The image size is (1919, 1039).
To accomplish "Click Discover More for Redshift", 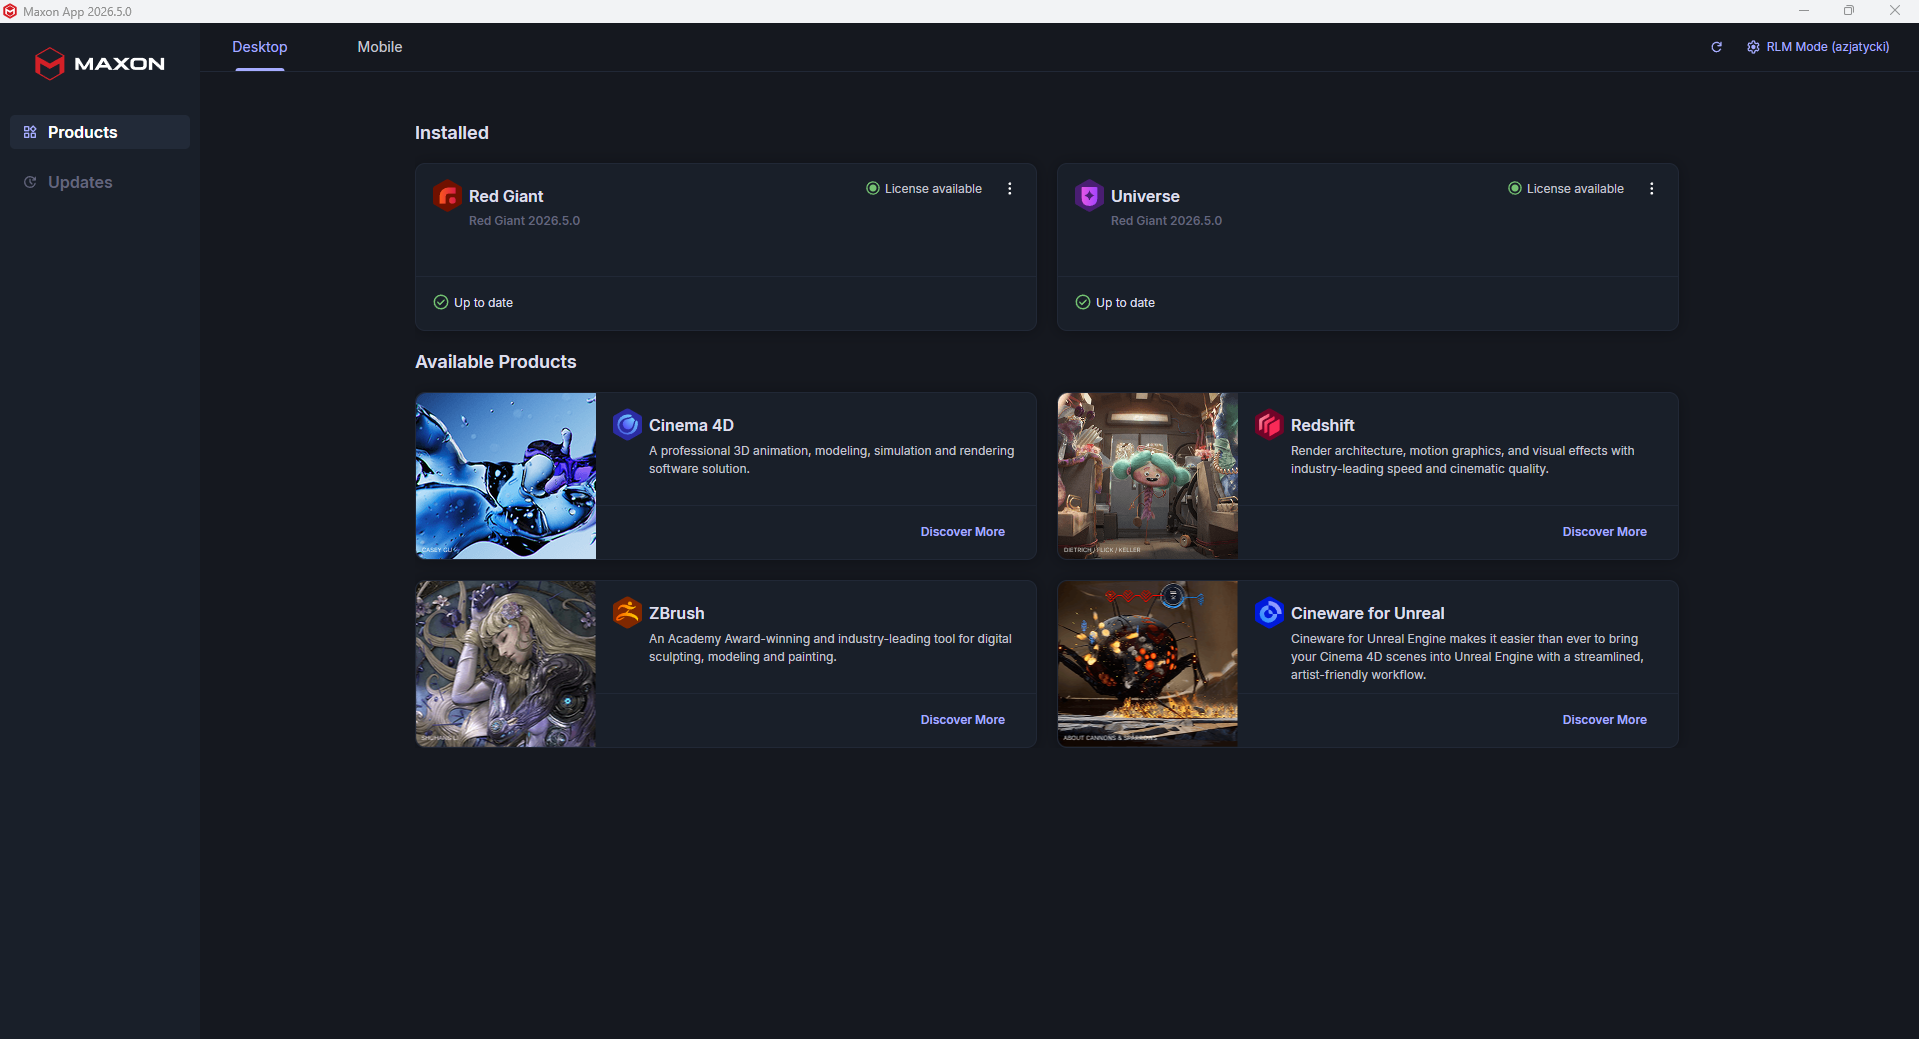I will tap(1605, 532).
